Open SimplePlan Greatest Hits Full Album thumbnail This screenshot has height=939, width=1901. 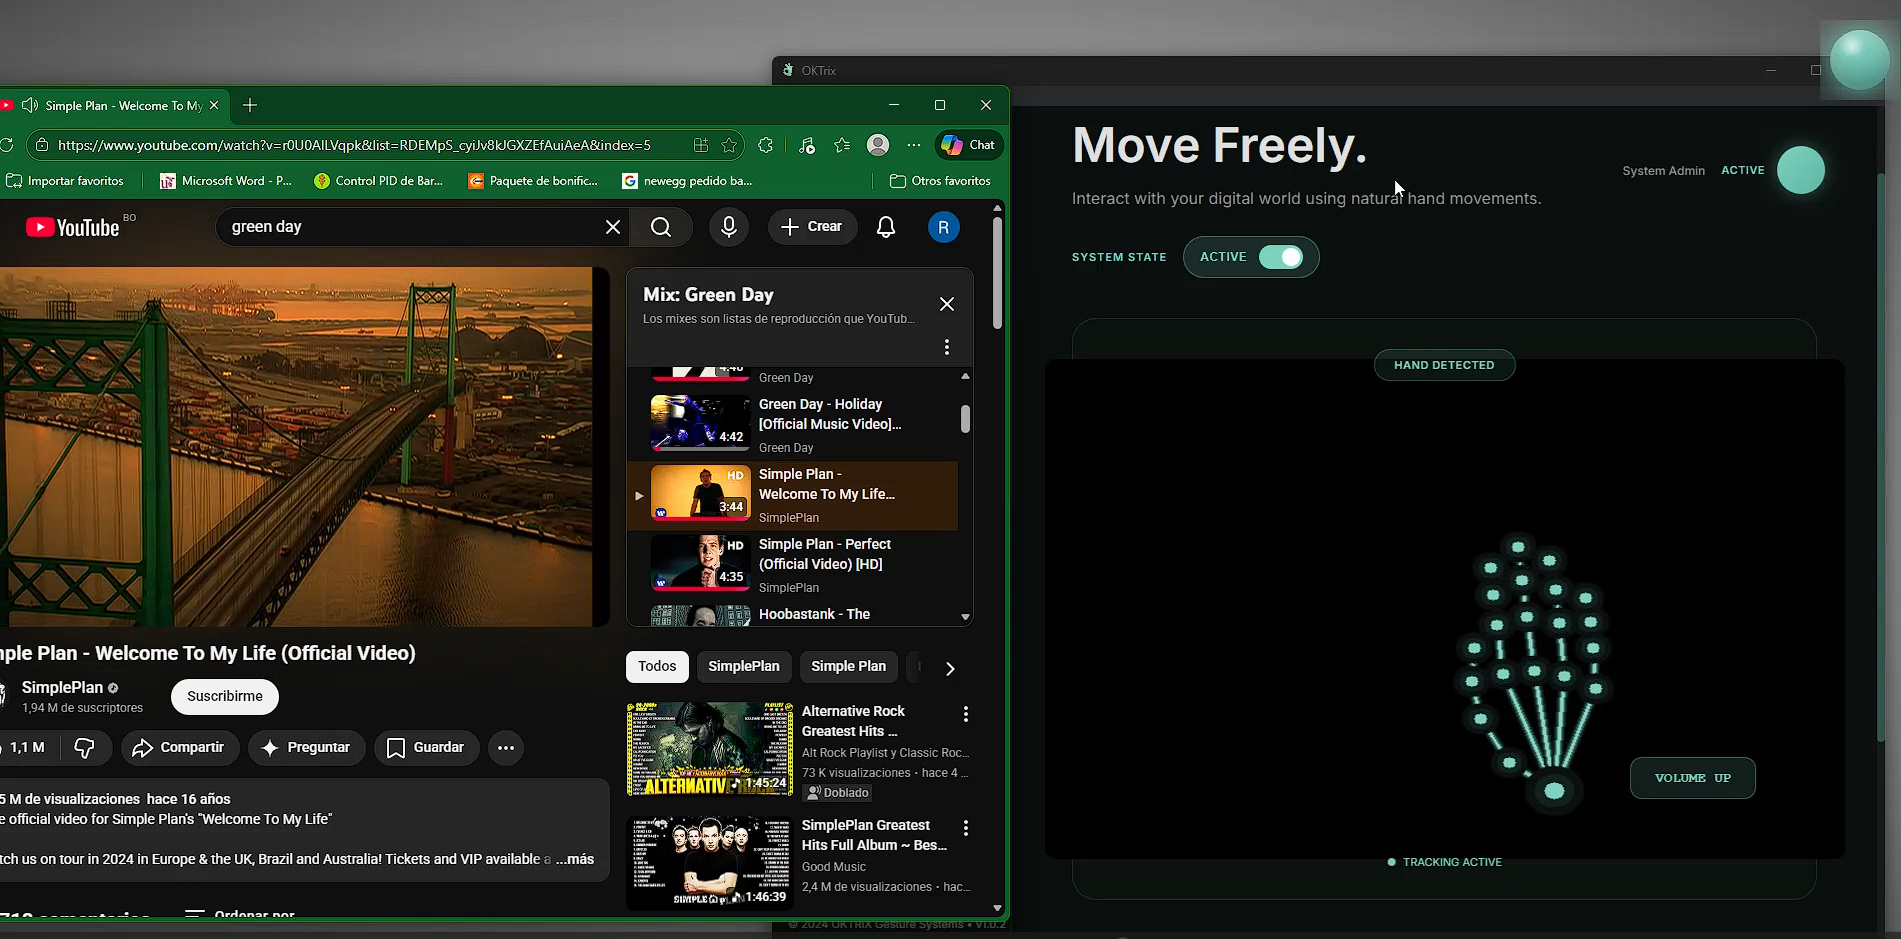(x=710, y=863)
